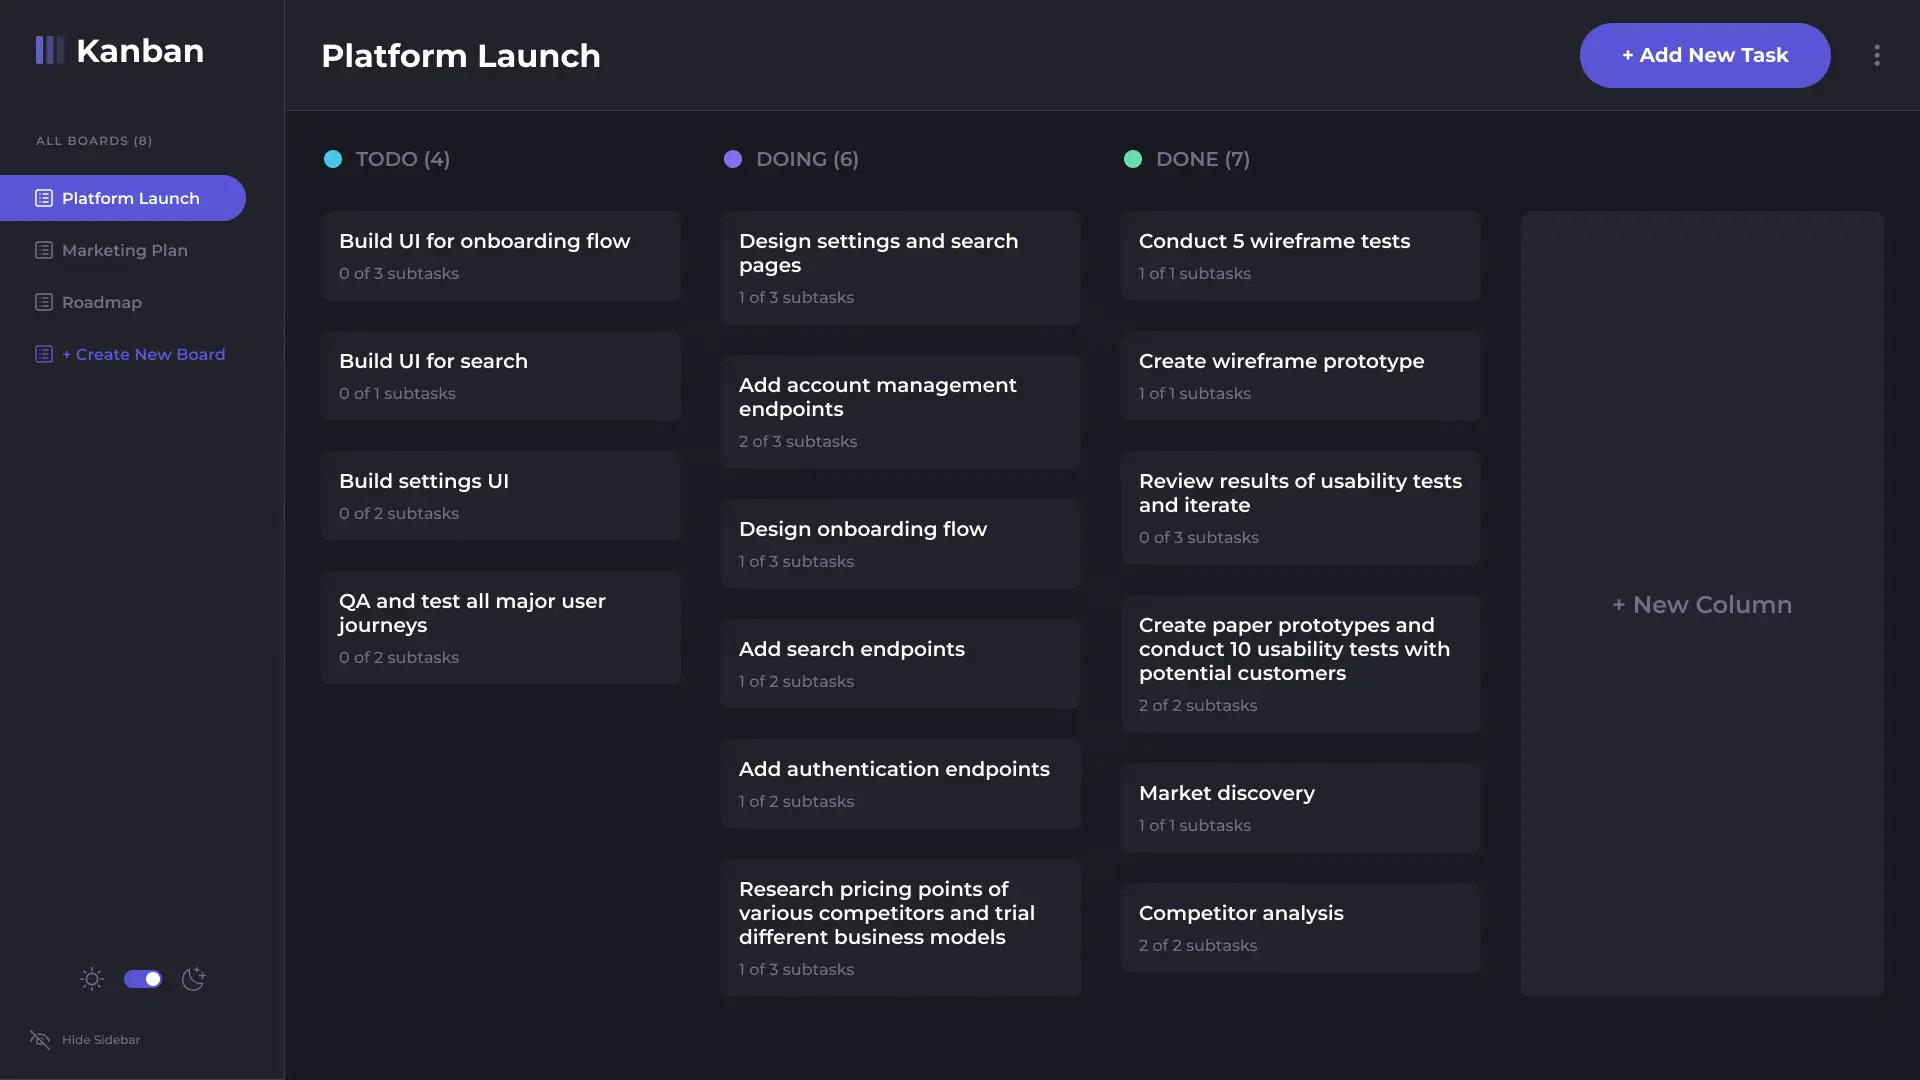Toggle the dark/light theme switch
The image size is (1920, 1080).
pos(142,979)
